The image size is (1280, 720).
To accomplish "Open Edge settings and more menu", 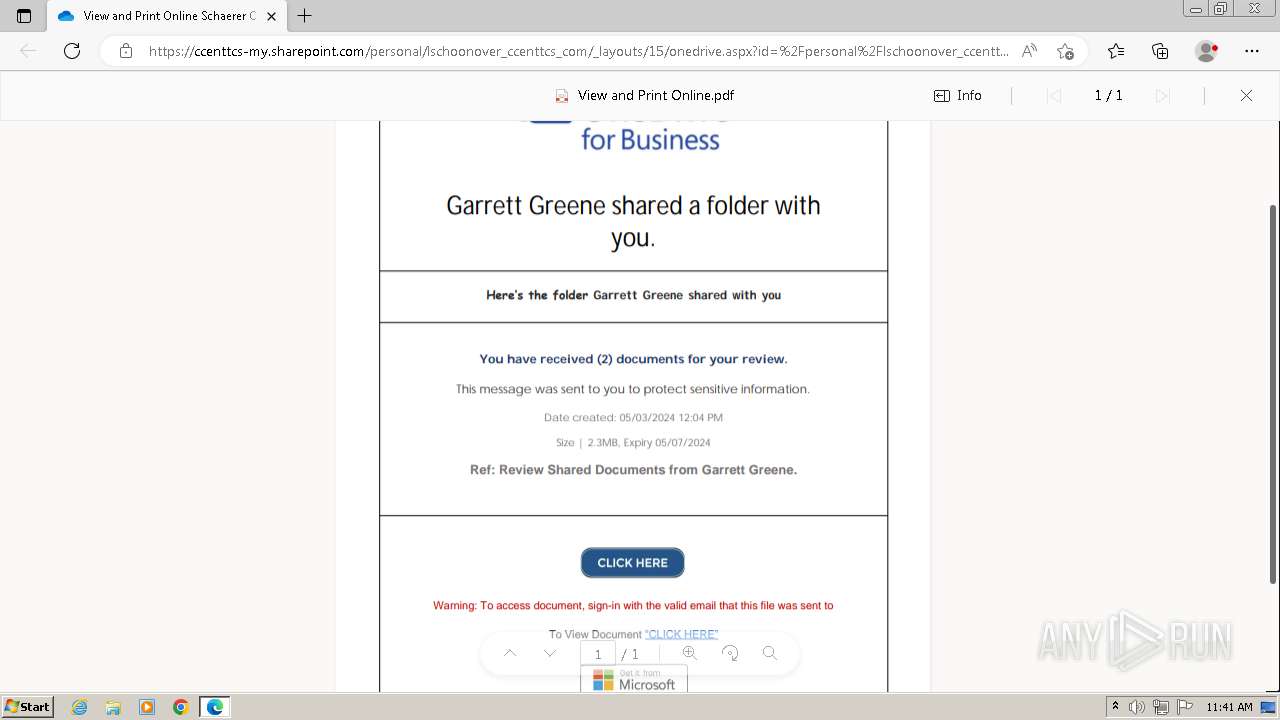I will [x=1252, y=51].
